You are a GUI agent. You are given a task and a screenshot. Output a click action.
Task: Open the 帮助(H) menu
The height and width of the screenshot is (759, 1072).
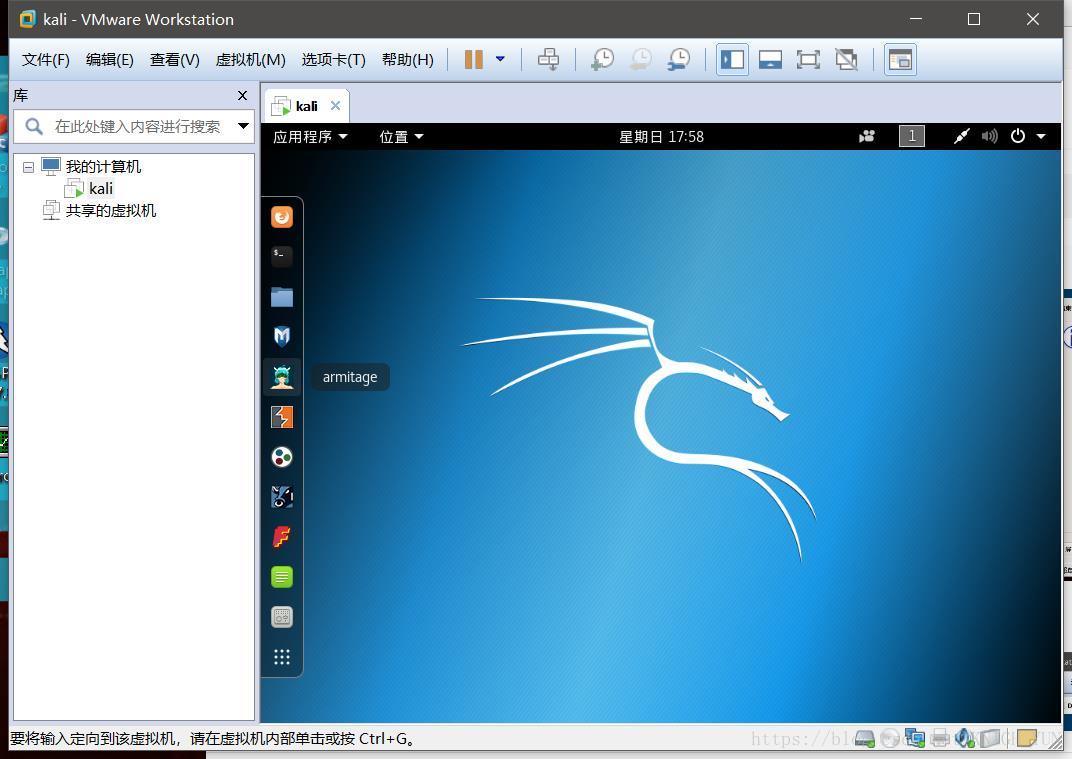(407, 60)
